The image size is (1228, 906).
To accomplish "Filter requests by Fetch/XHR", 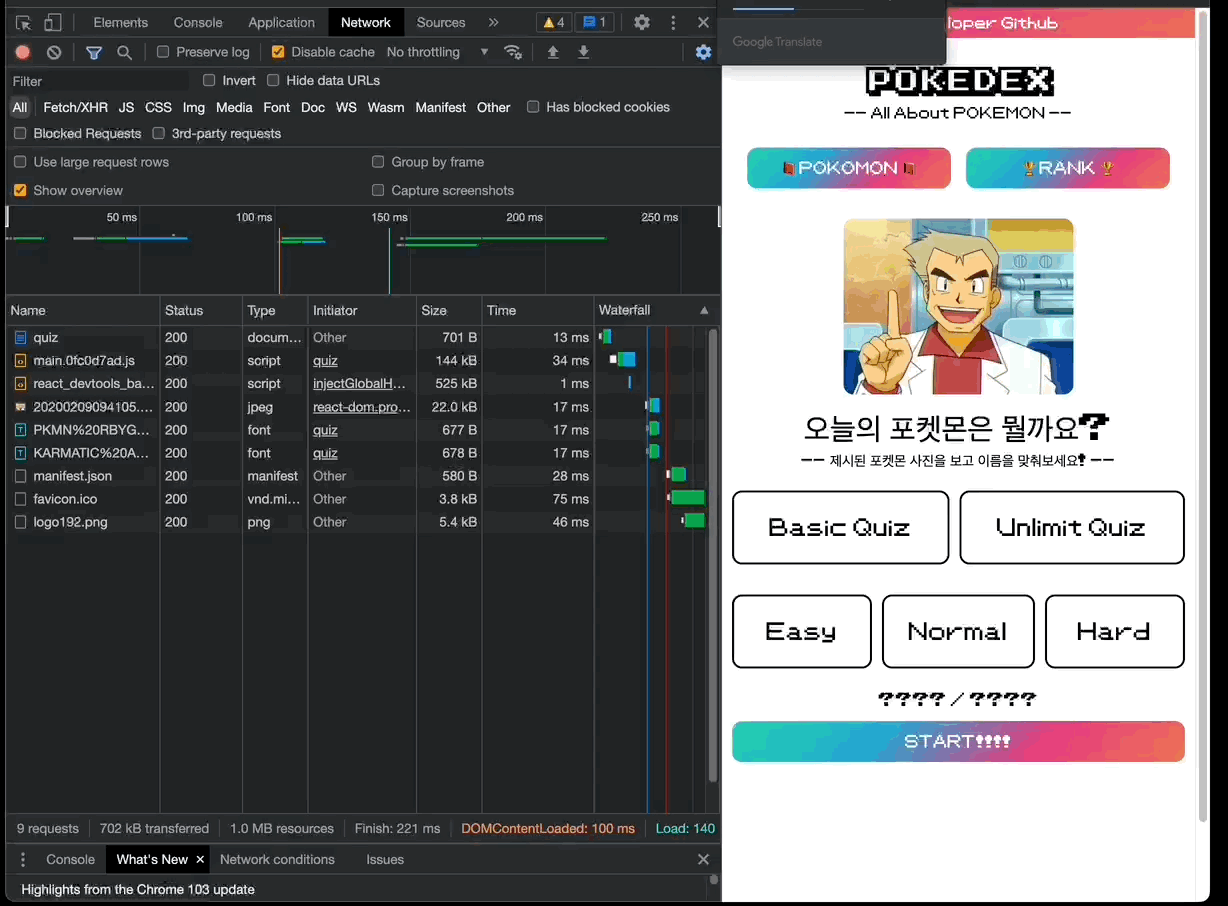I will 75,107.
